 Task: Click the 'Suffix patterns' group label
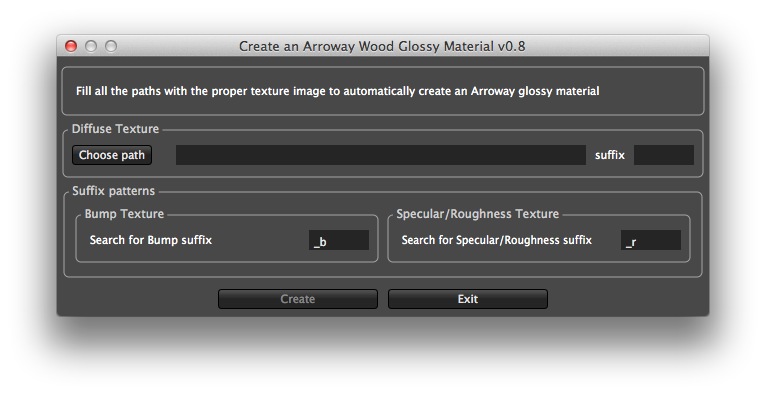tap(113, 191)
